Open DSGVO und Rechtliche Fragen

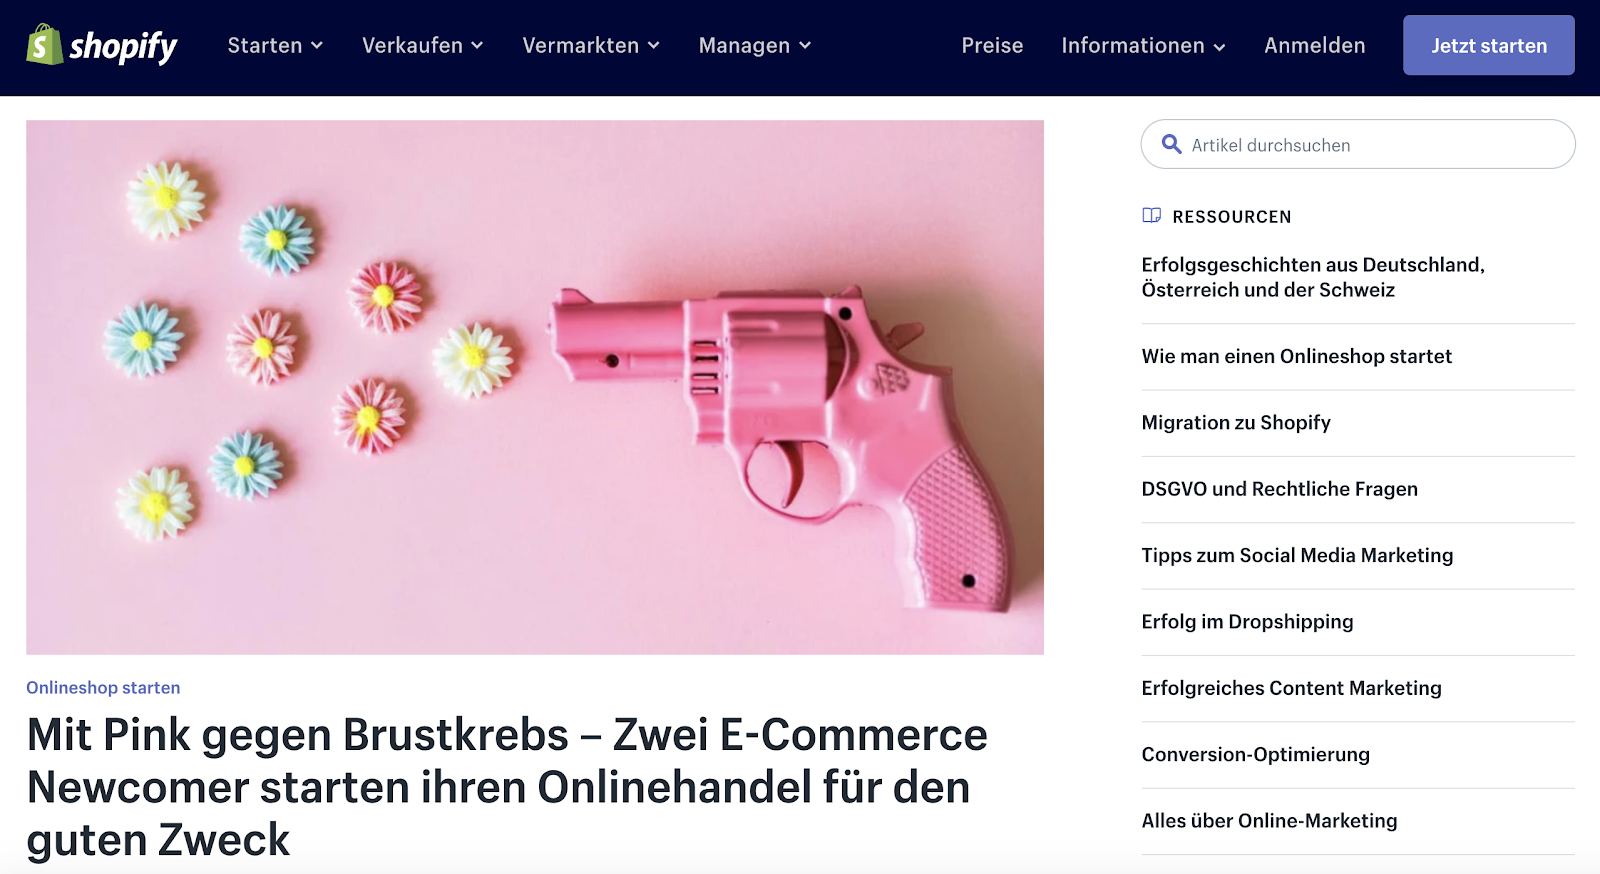pyautogui.click(x=1279, y=489)
